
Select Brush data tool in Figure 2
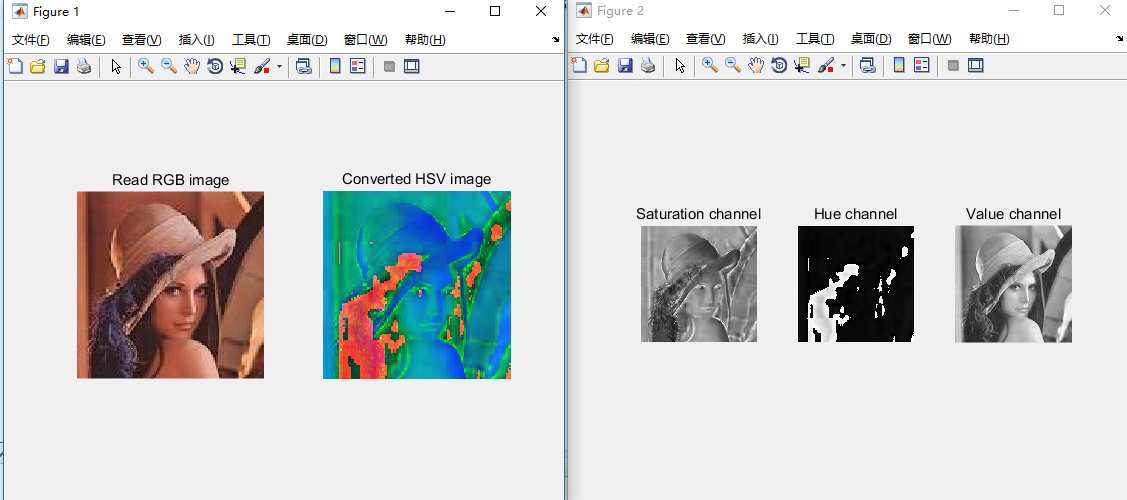[x=826, y=65]
